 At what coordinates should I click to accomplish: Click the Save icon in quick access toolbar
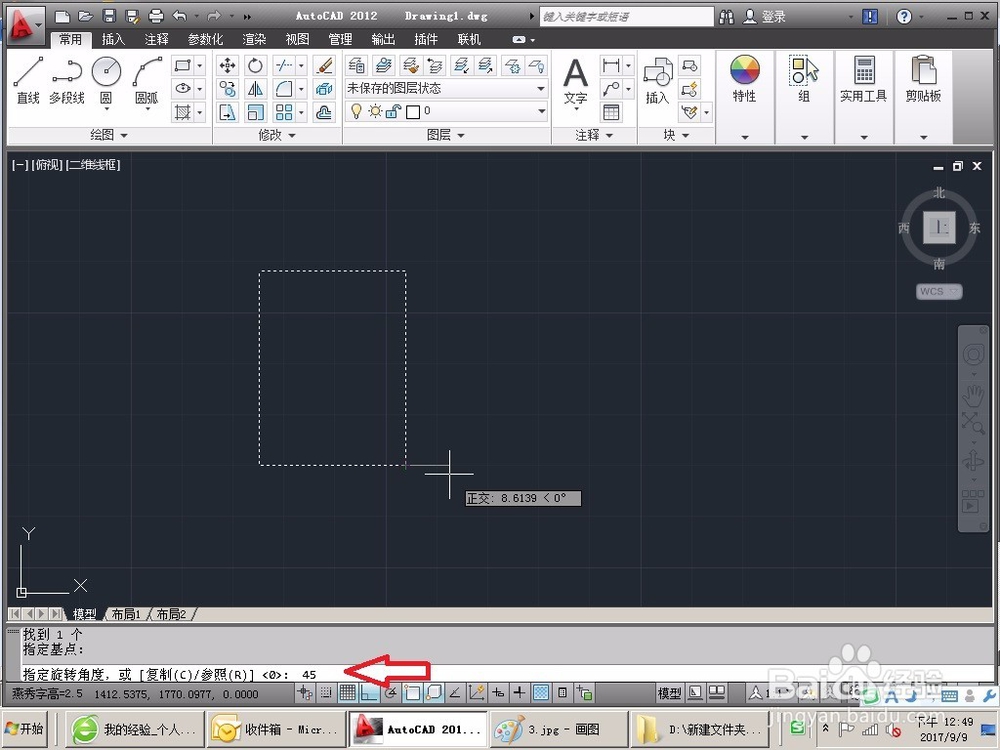point(110,17)
